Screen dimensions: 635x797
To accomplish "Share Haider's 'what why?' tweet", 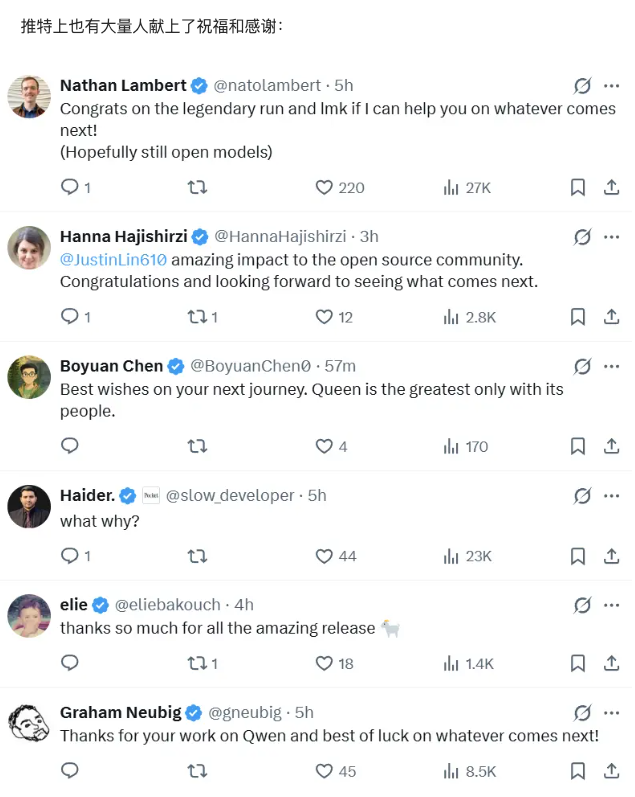I will 611,555.
